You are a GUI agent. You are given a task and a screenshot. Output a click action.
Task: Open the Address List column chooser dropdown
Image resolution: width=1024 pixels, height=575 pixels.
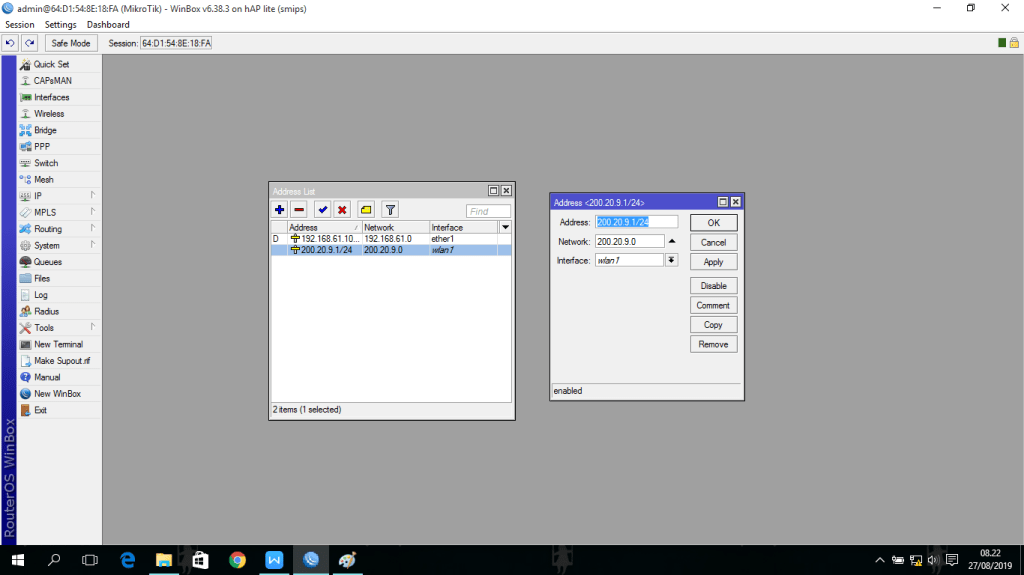[x=505, y=228]
